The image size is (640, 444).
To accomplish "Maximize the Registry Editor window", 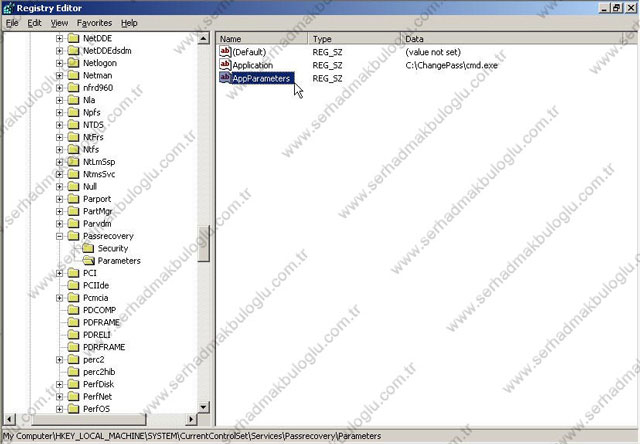I will (616, 8).
